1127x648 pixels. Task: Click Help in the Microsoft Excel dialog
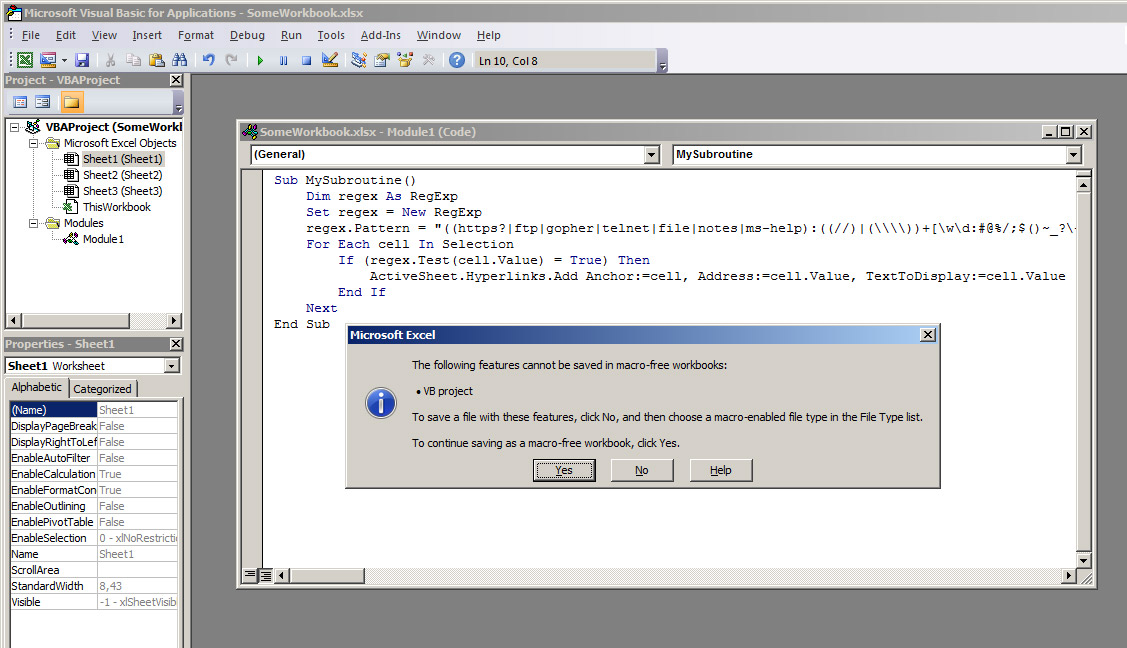721,470
